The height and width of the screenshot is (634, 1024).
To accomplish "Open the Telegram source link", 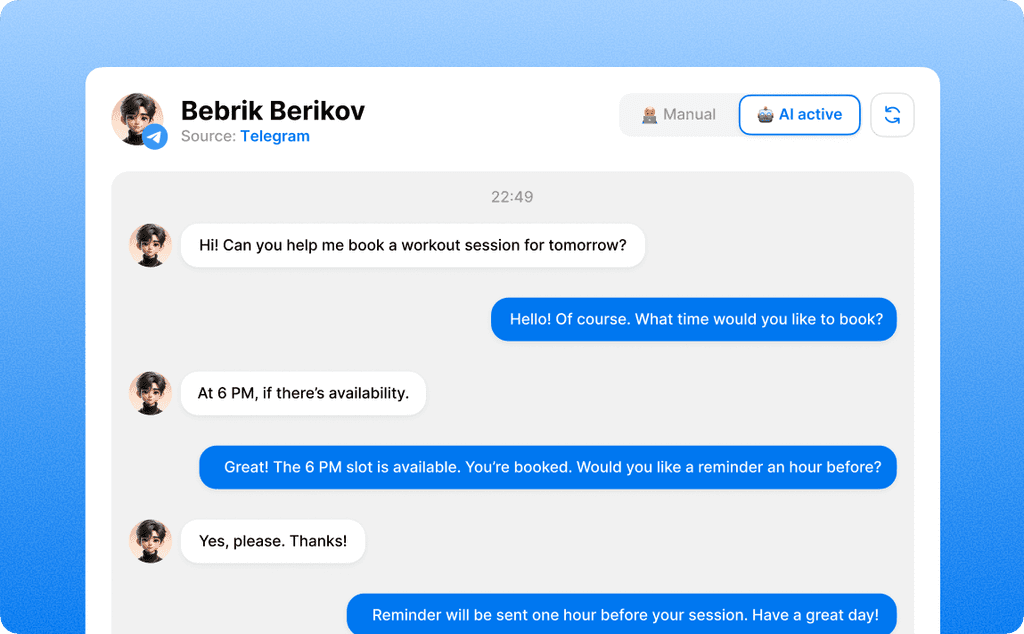I will click(x=275, y=137).
